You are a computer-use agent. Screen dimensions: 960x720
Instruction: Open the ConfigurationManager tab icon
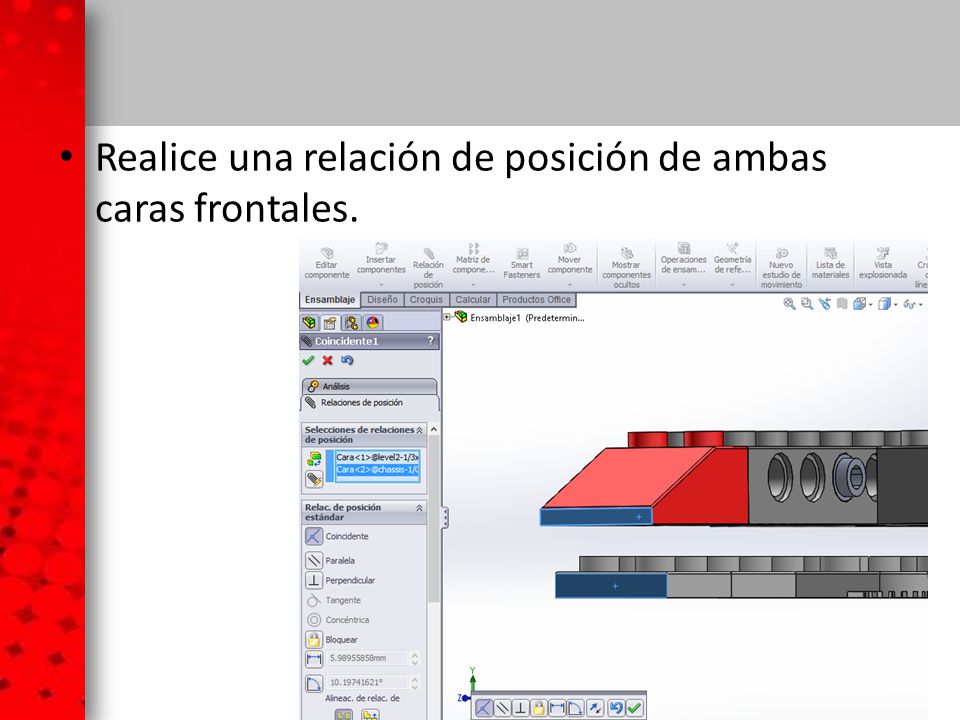(x=351, y=322)
